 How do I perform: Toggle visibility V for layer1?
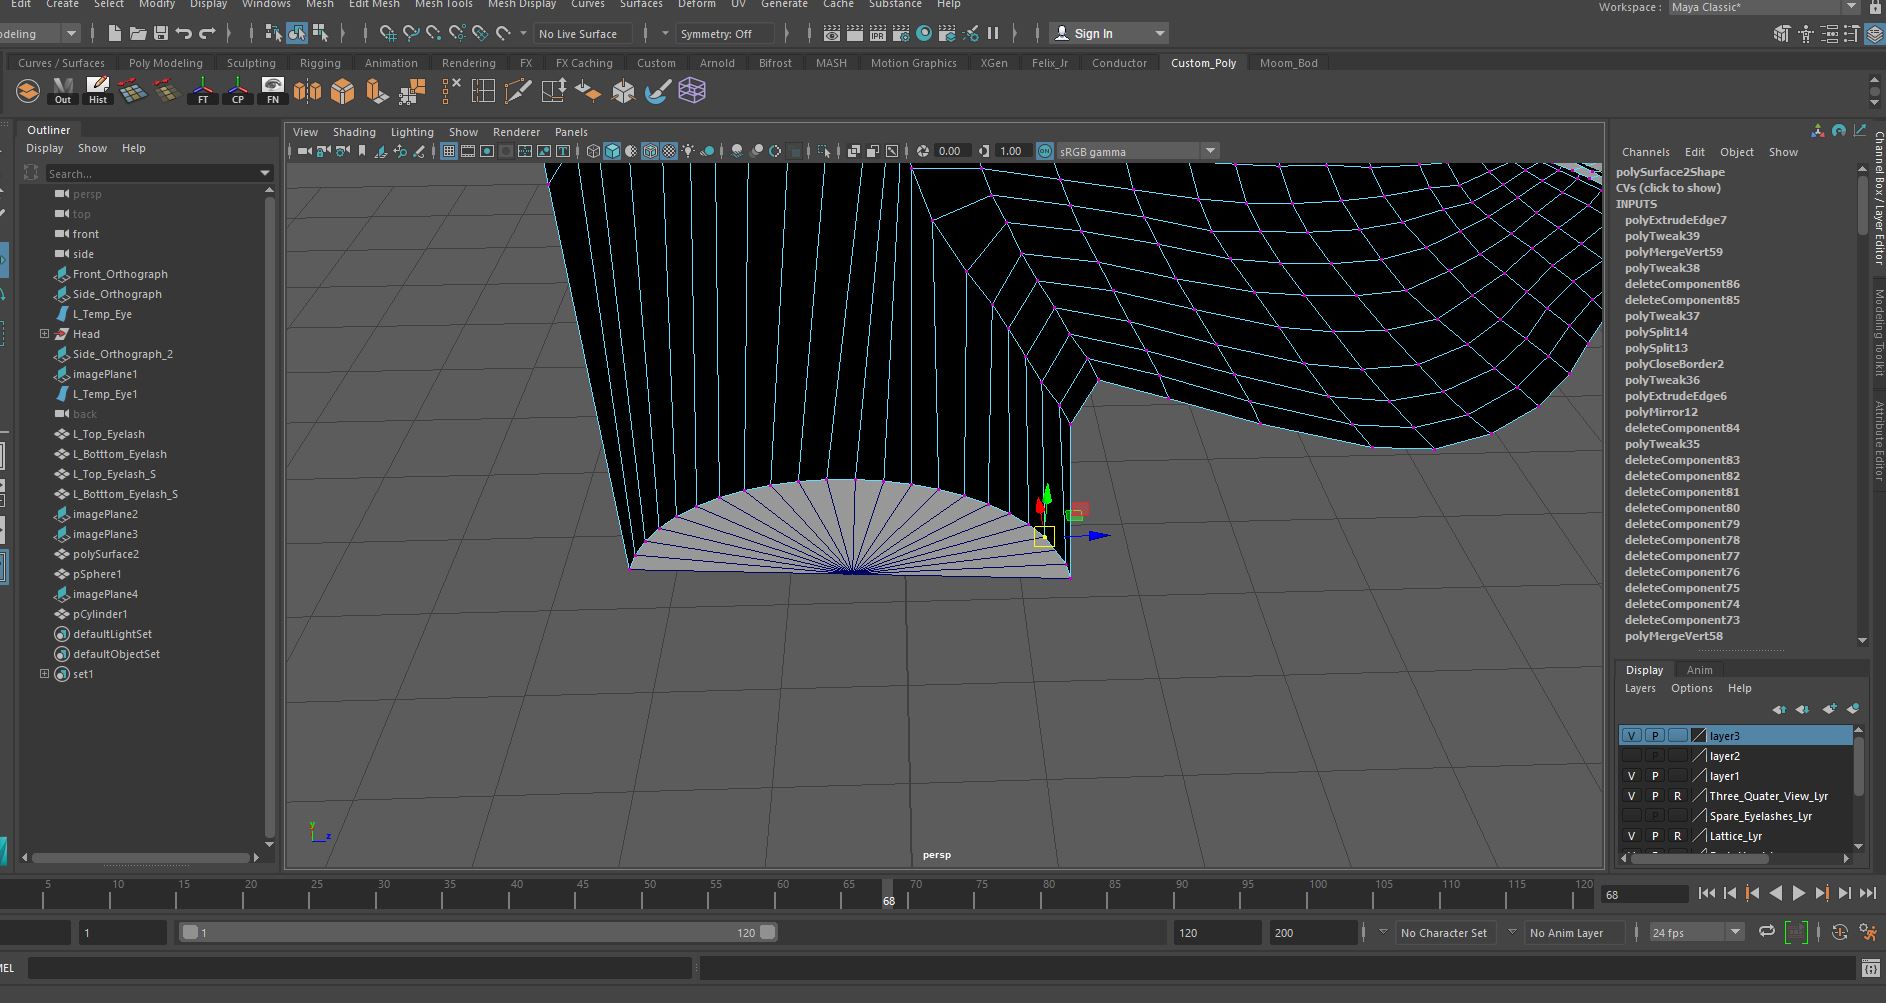pyautogui.click(x=1631, y=776)
